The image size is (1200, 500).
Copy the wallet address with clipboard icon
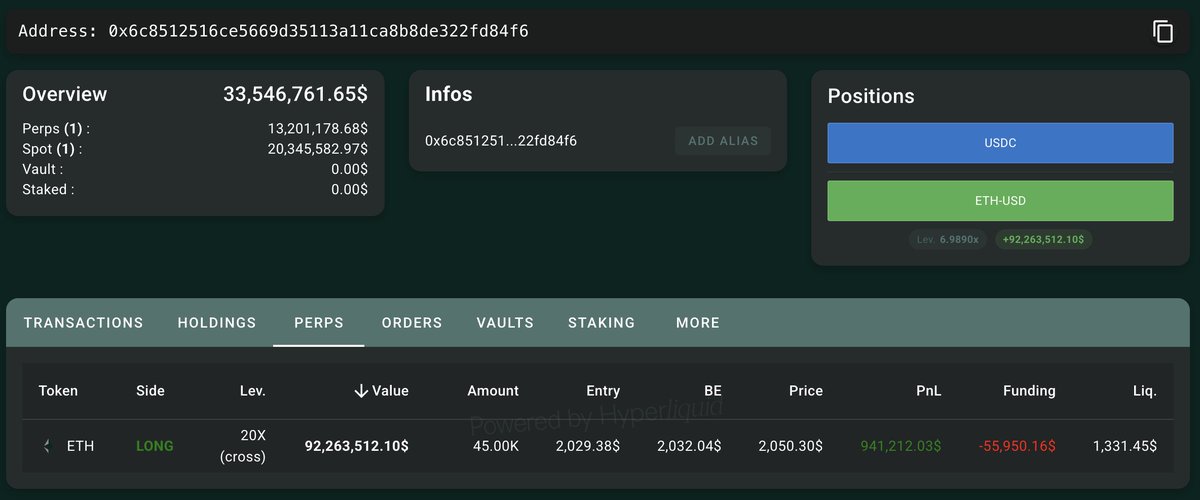click(1162, 32)
